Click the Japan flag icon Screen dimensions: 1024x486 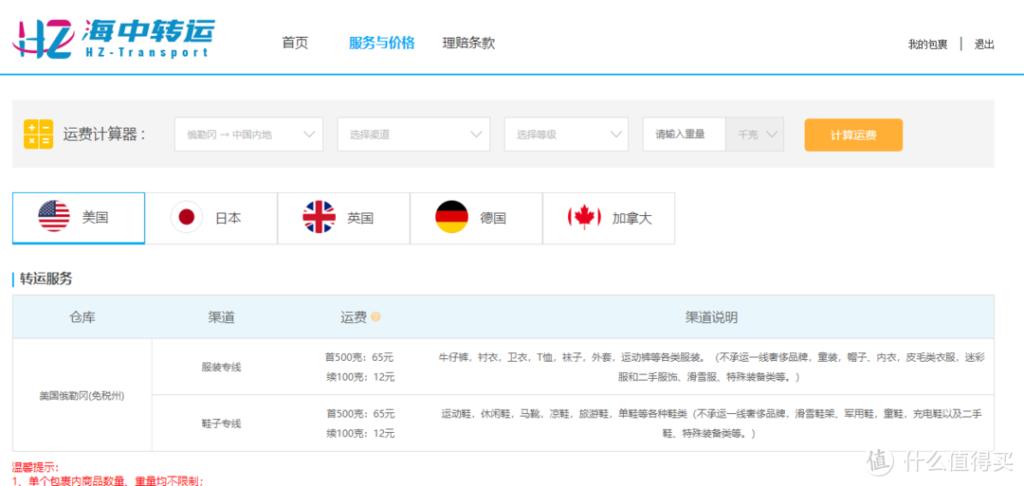pyautogui.click(x=187, y=217)
